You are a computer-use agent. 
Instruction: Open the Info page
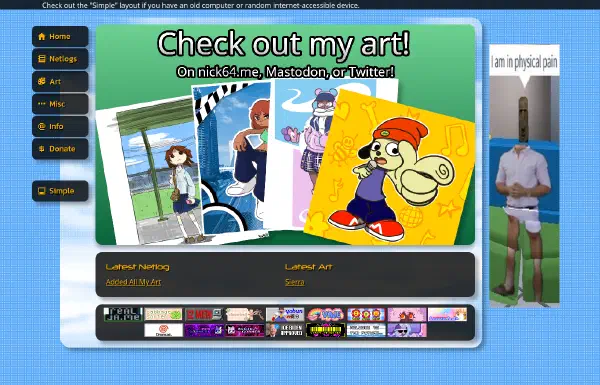(x=60, y=126)
